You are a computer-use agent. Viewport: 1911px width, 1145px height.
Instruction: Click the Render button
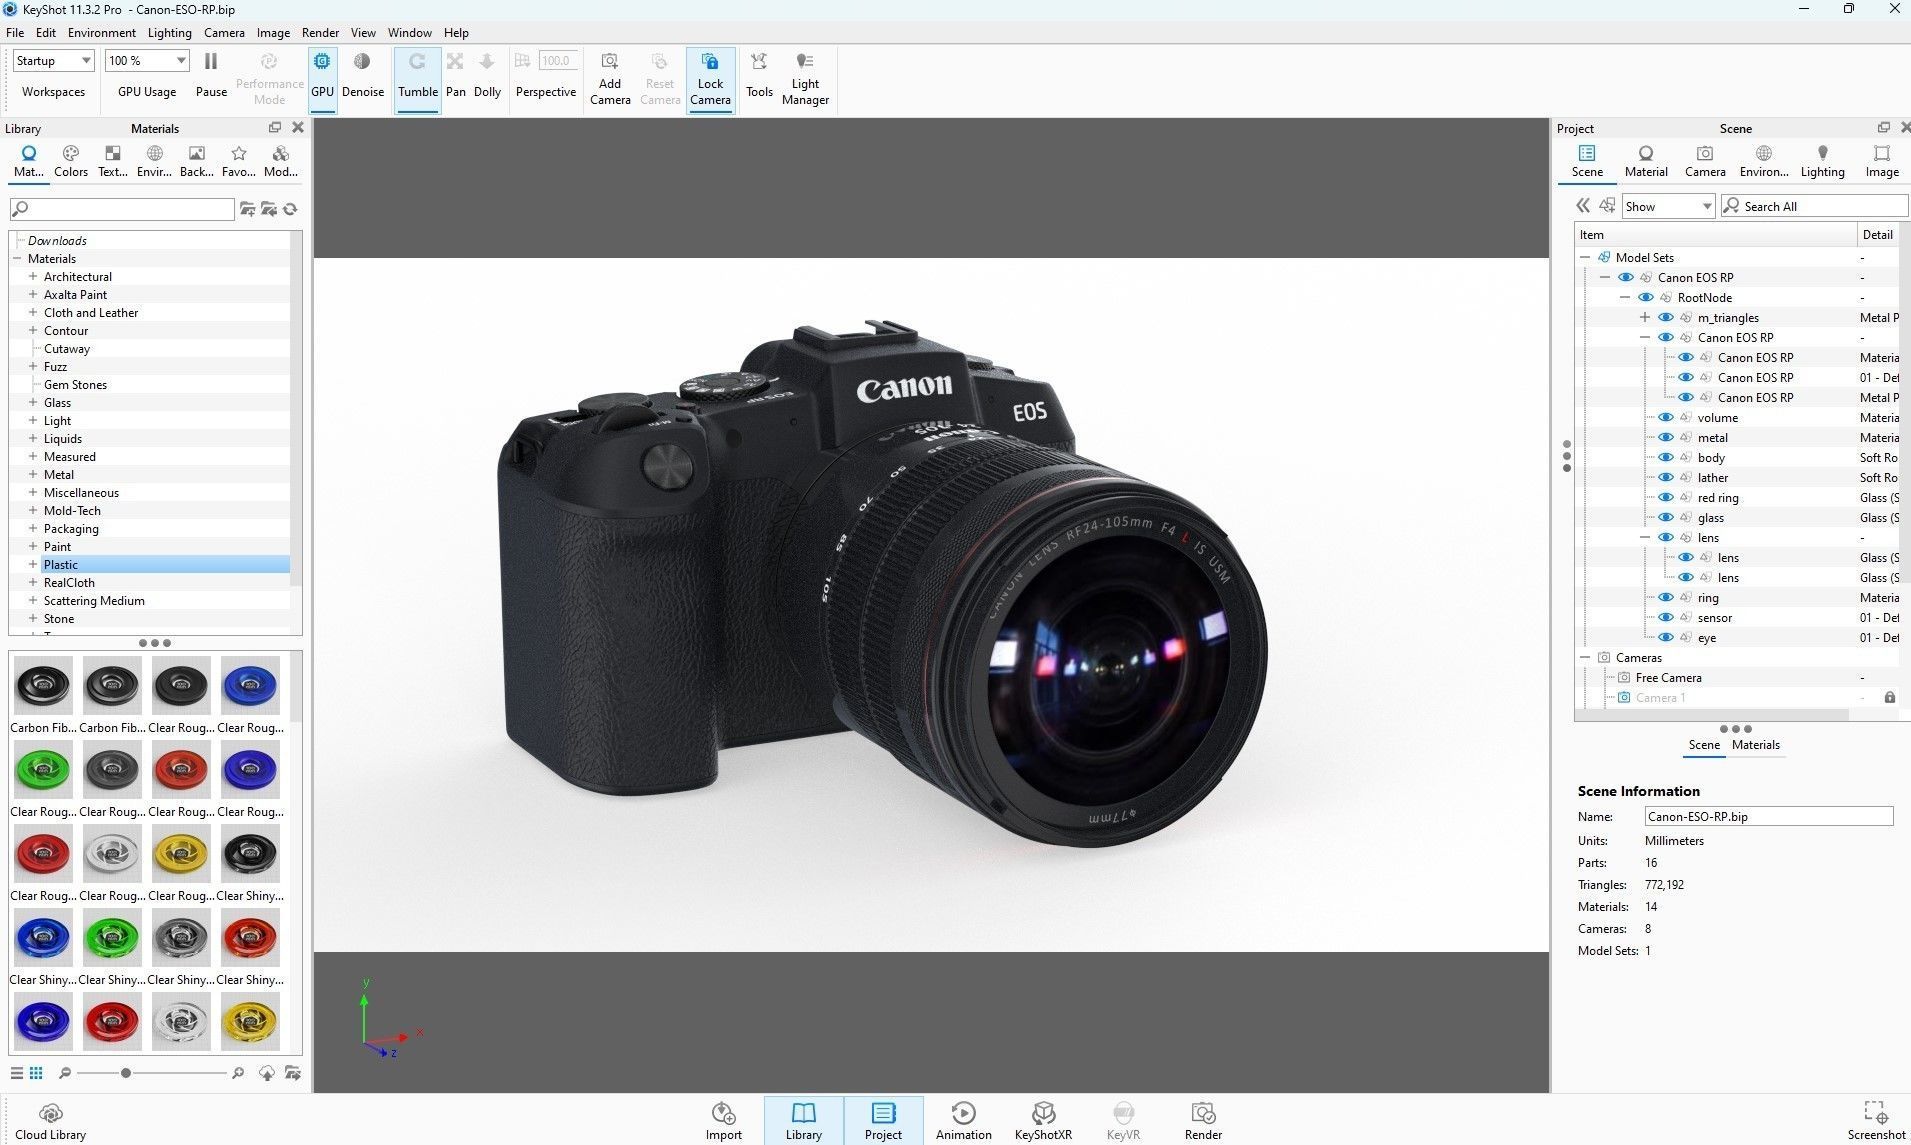(1203, 1121)
